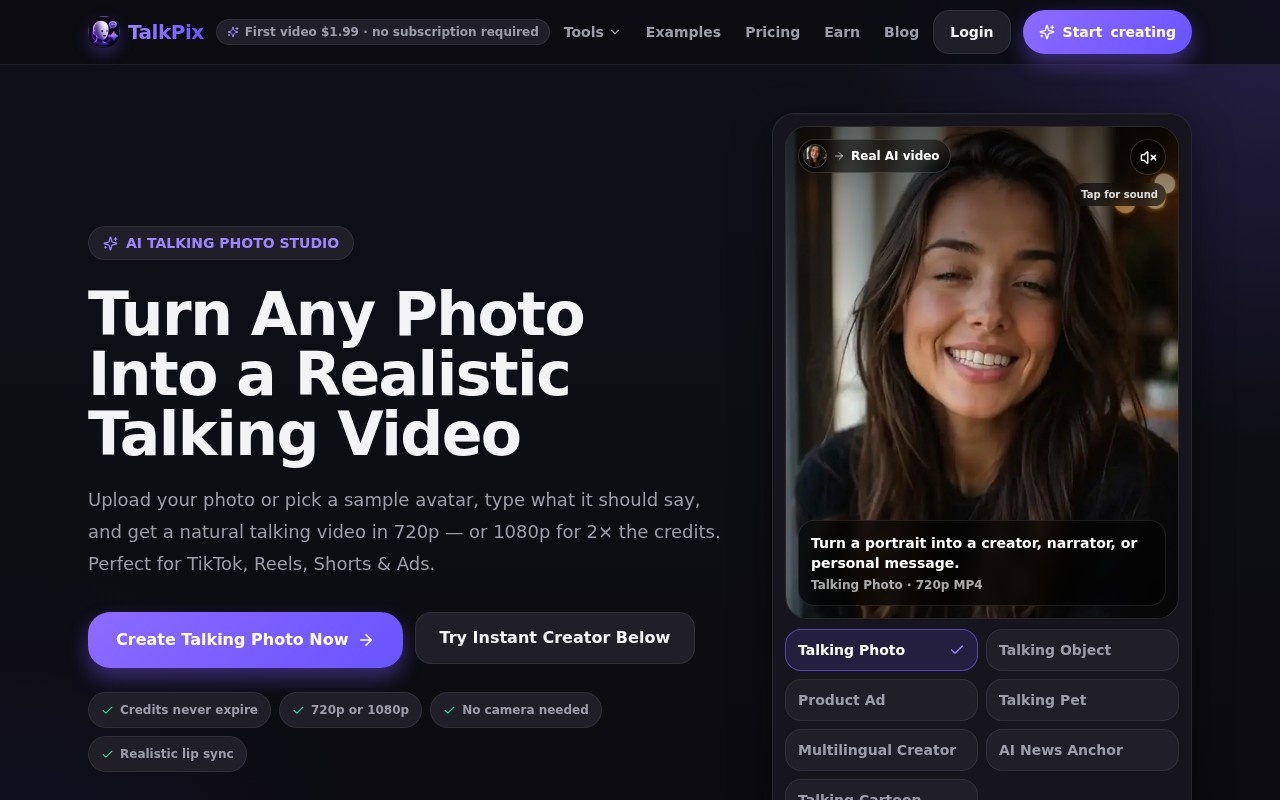Click the smiling woman video preview

pyautogui.click(x=982, y=372)
